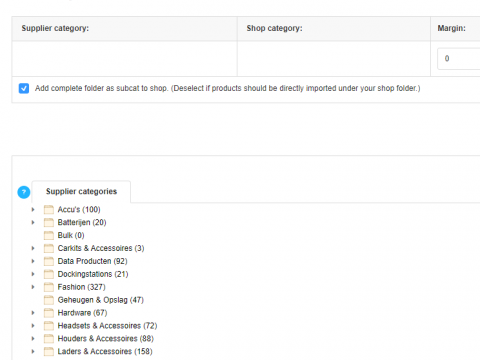This screenshot has width=480, height=360.
Task: Select the Accu's folder icon
Action: pos(49,210)
